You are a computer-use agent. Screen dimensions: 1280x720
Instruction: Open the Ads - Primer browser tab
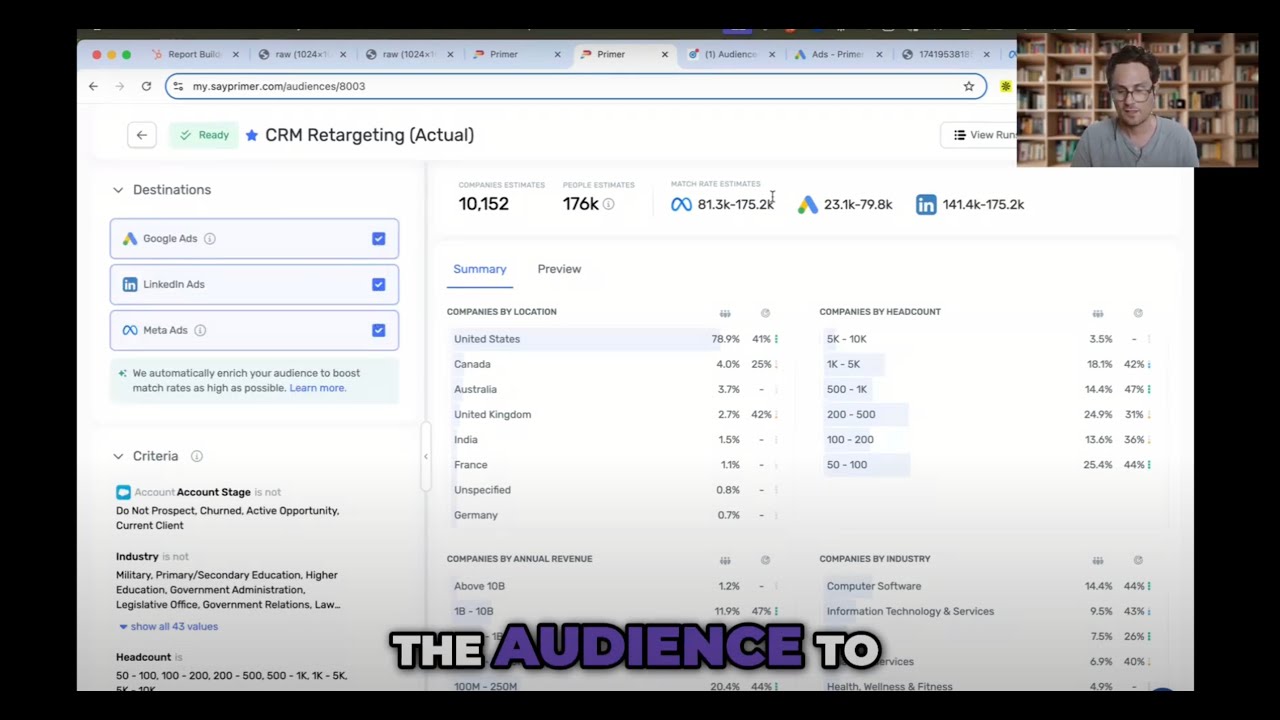pos(837,54)
